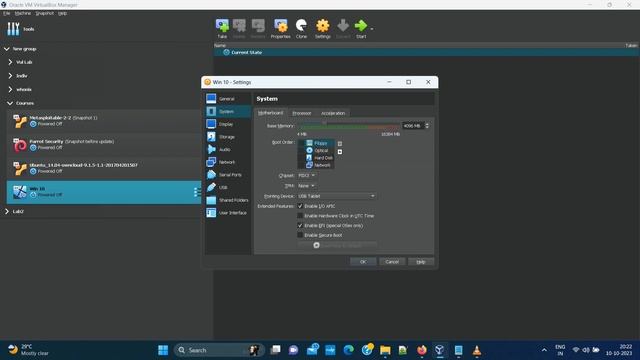Image resolution: width=640 pixels, height=360 pixels.
Task: Toggle the Optical boot order checkbox
Action: click(302, 151)
